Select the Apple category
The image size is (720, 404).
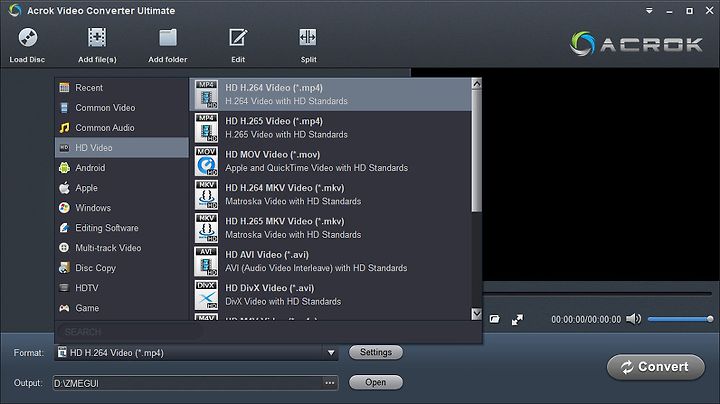pos(122,188)
